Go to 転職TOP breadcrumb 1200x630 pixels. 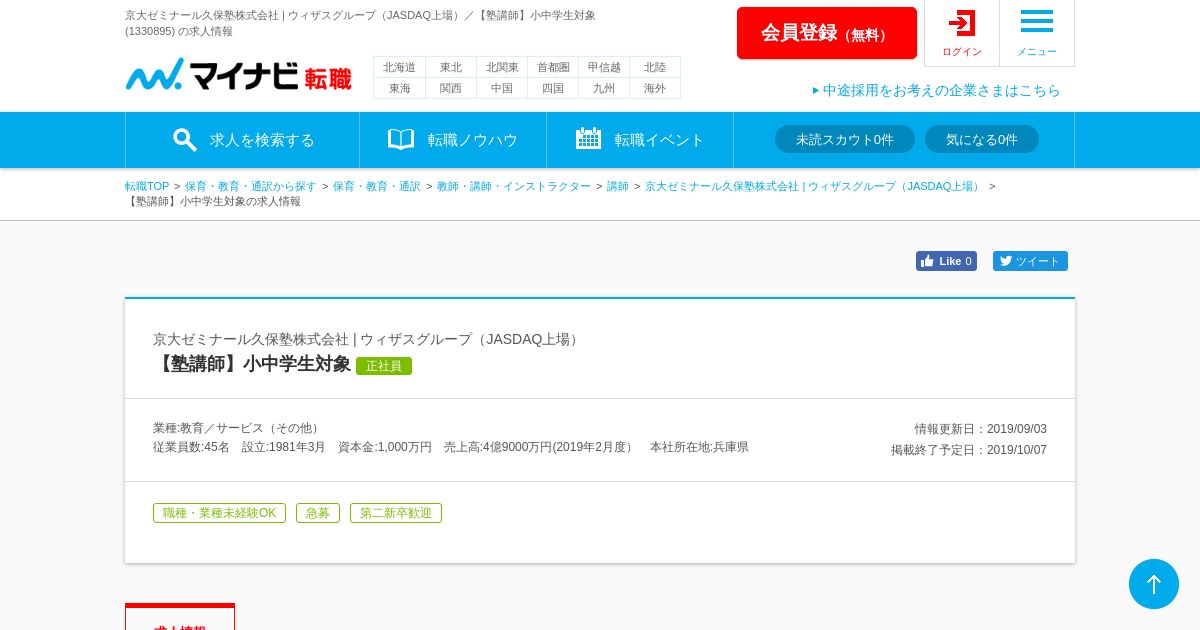tap(147, 186)
